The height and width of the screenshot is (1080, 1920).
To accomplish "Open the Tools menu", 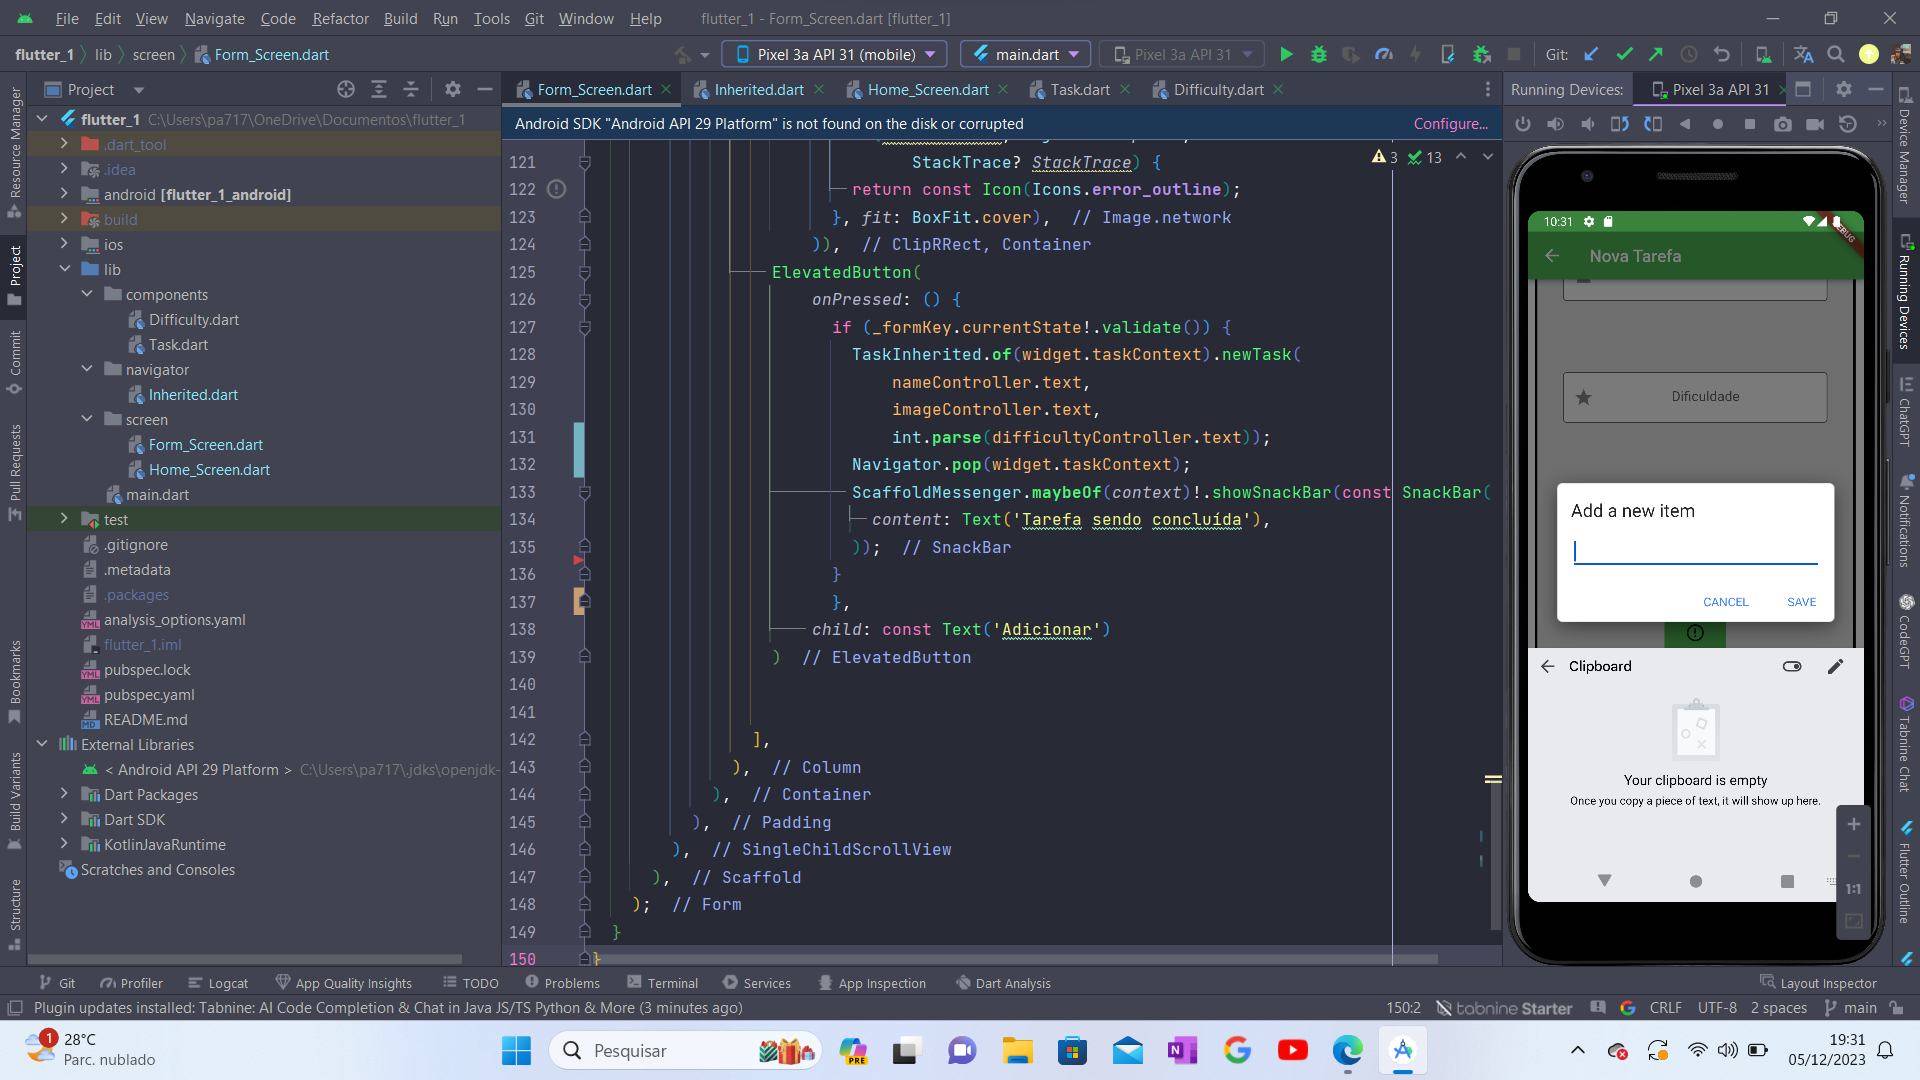I will pos(491,18).
